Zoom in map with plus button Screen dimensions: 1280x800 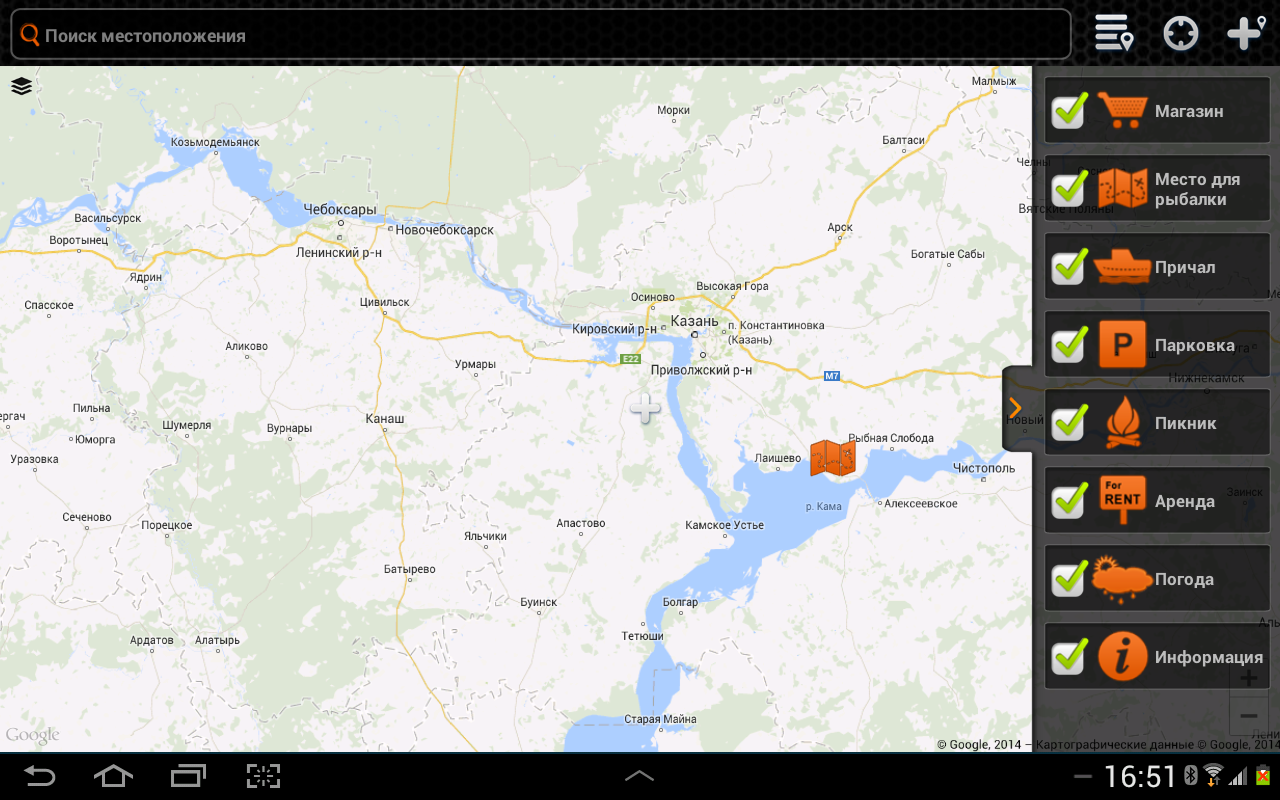(1248, 678)
